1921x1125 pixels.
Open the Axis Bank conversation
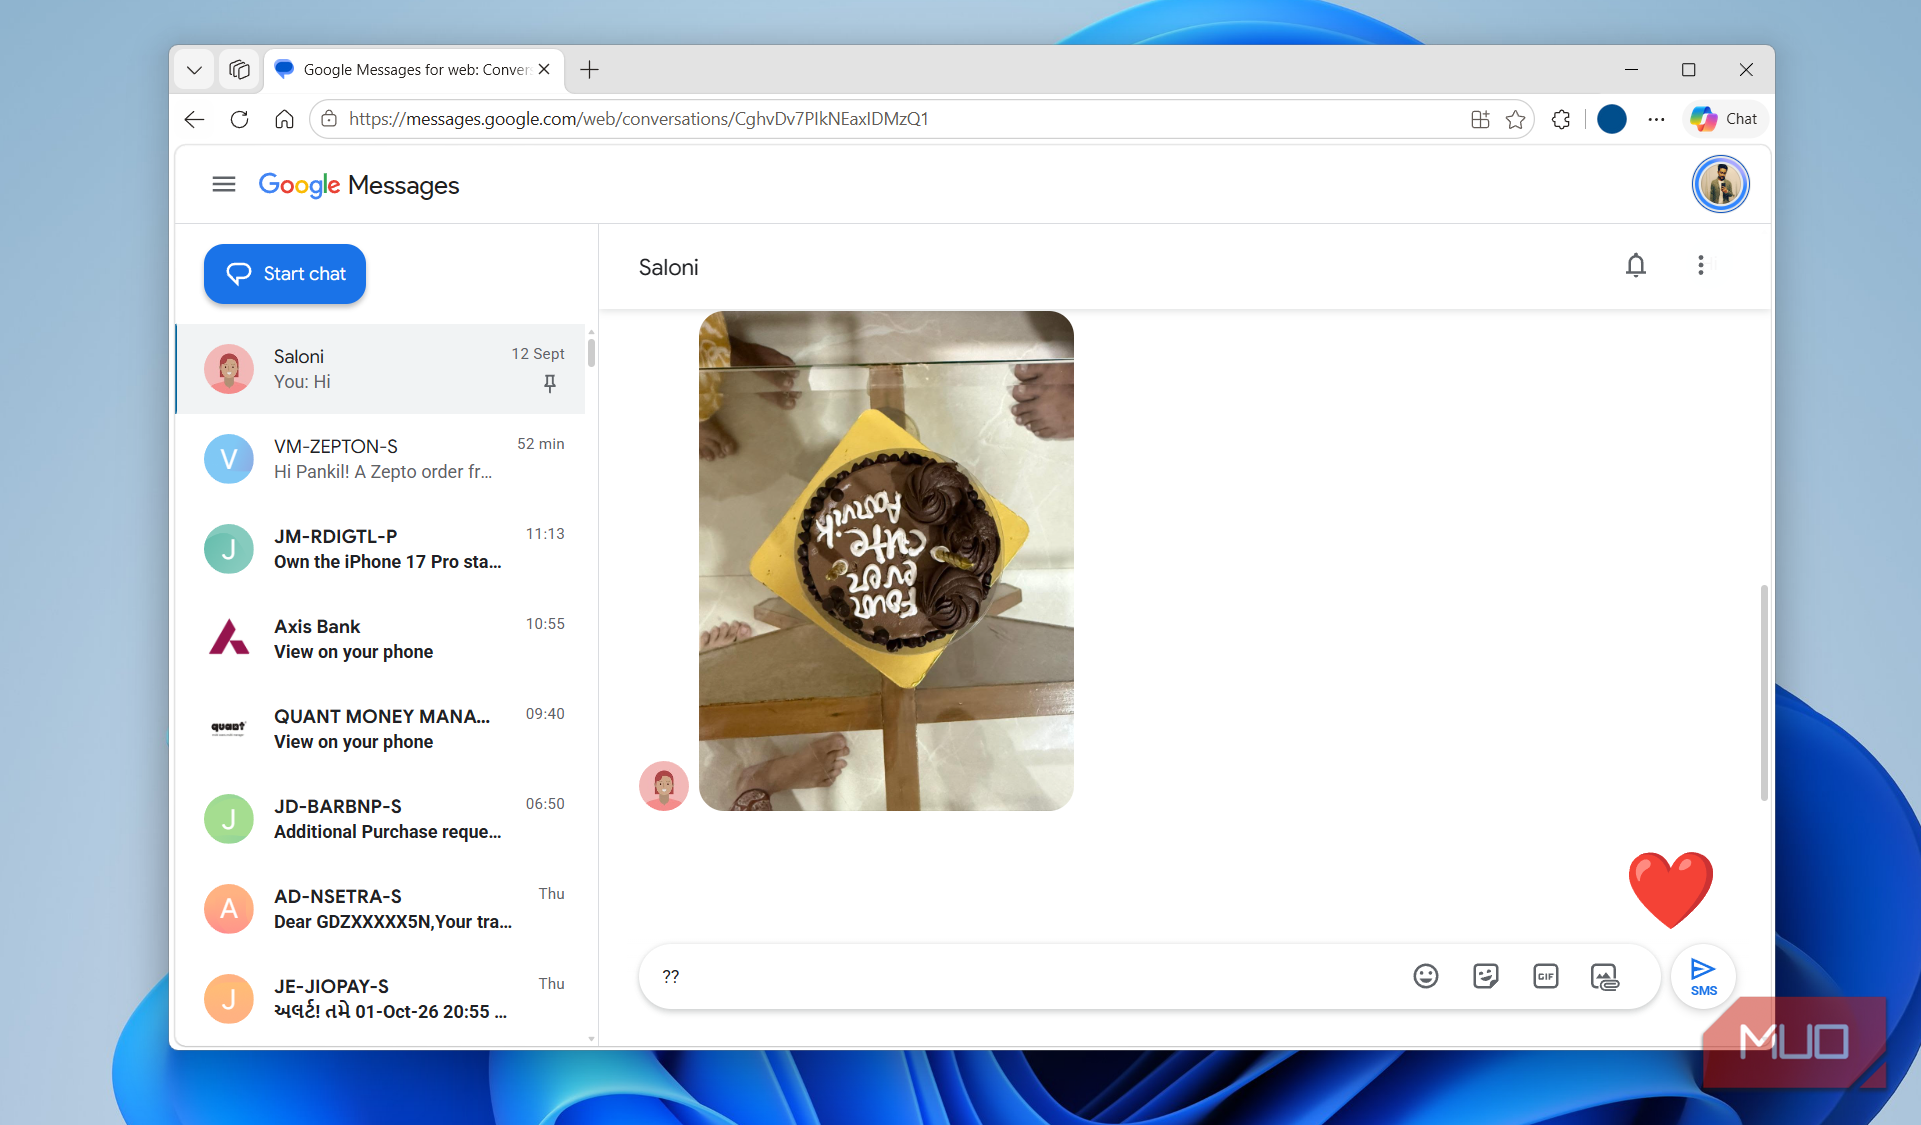click(380, 639)
